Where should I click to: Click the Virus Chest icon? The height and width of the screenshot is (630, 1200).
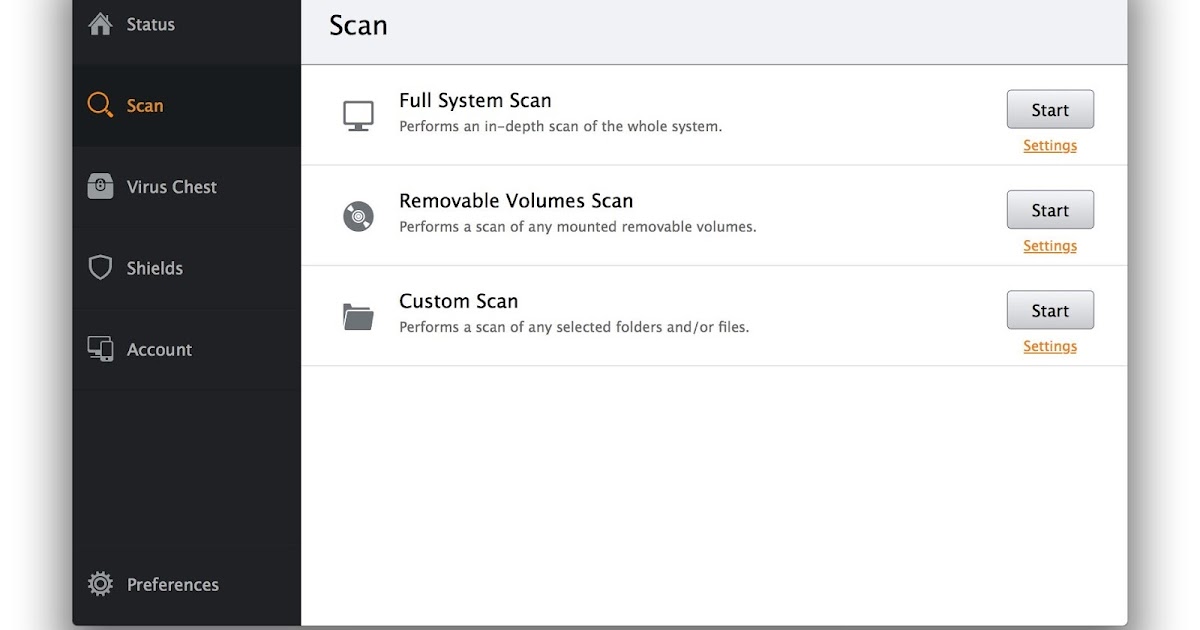coord(100,186)
